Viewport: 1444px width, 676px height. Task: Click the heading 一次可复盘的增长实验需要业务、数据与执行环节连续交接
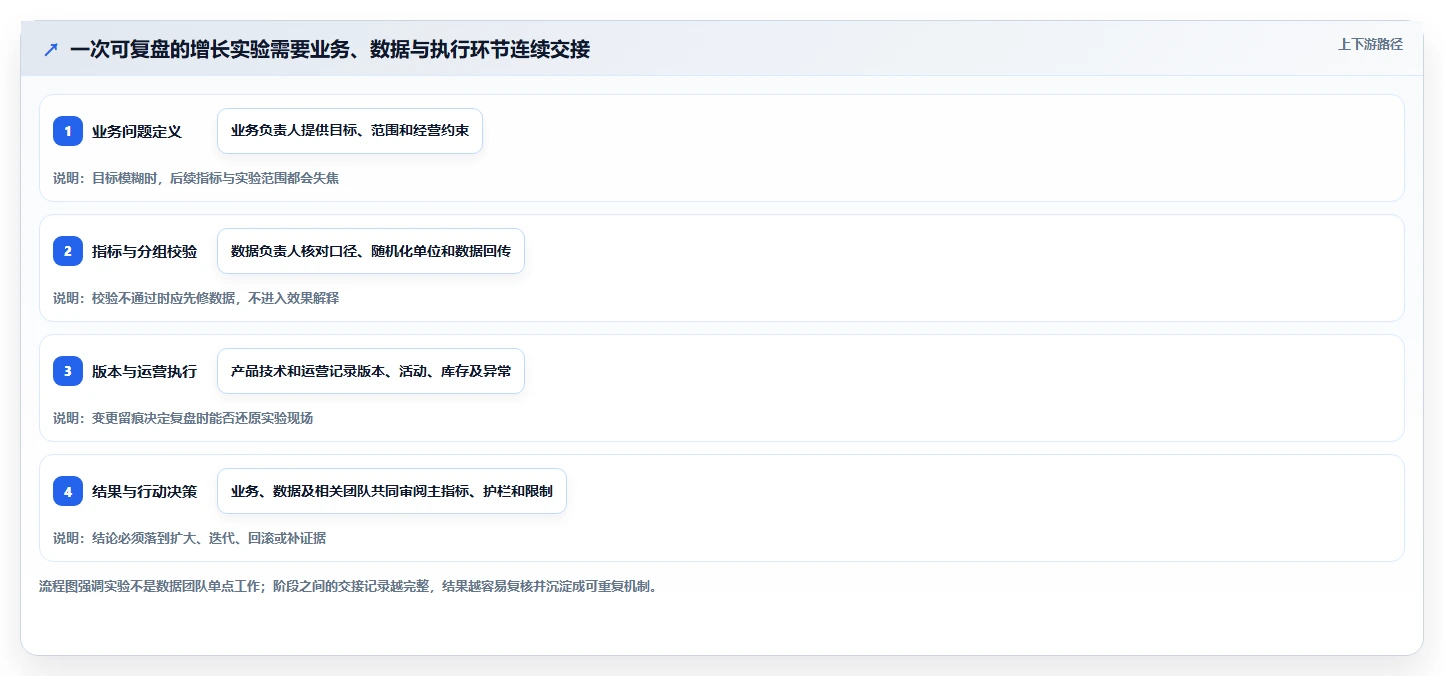(x=330, y=49)
